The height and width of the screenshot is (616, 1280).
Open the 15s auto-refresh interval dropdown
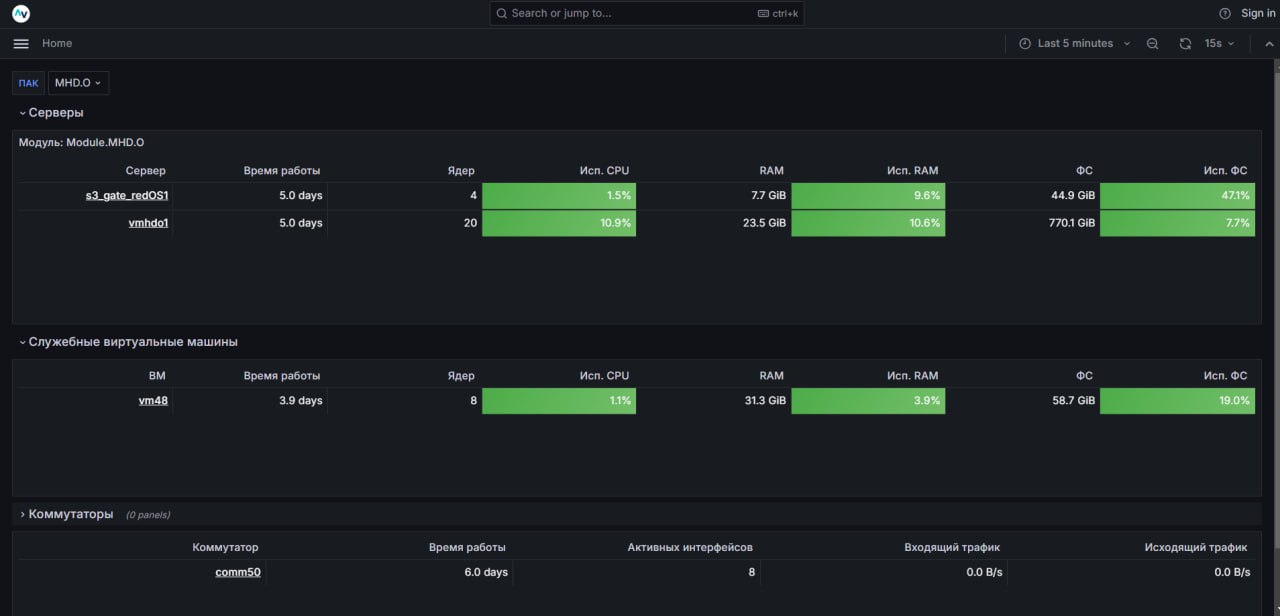click(1219, 44)
